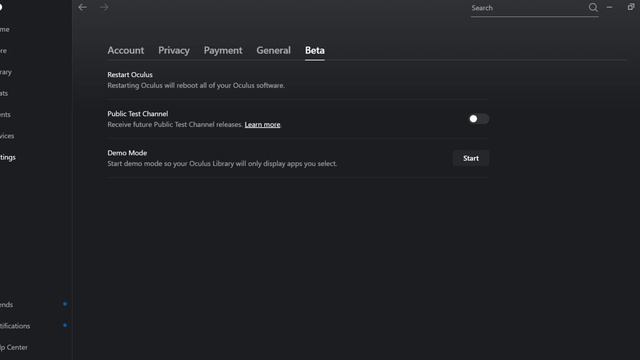Open the Payment tab
640x360 pixels.
click(x=223, y=50)
